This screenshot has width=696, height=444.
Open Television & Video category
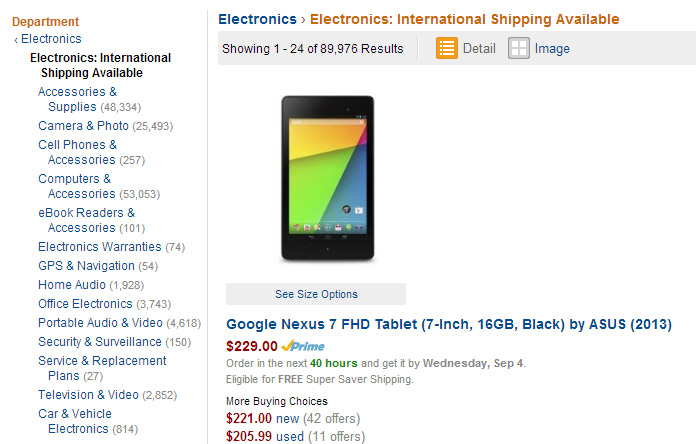[88, 395]
